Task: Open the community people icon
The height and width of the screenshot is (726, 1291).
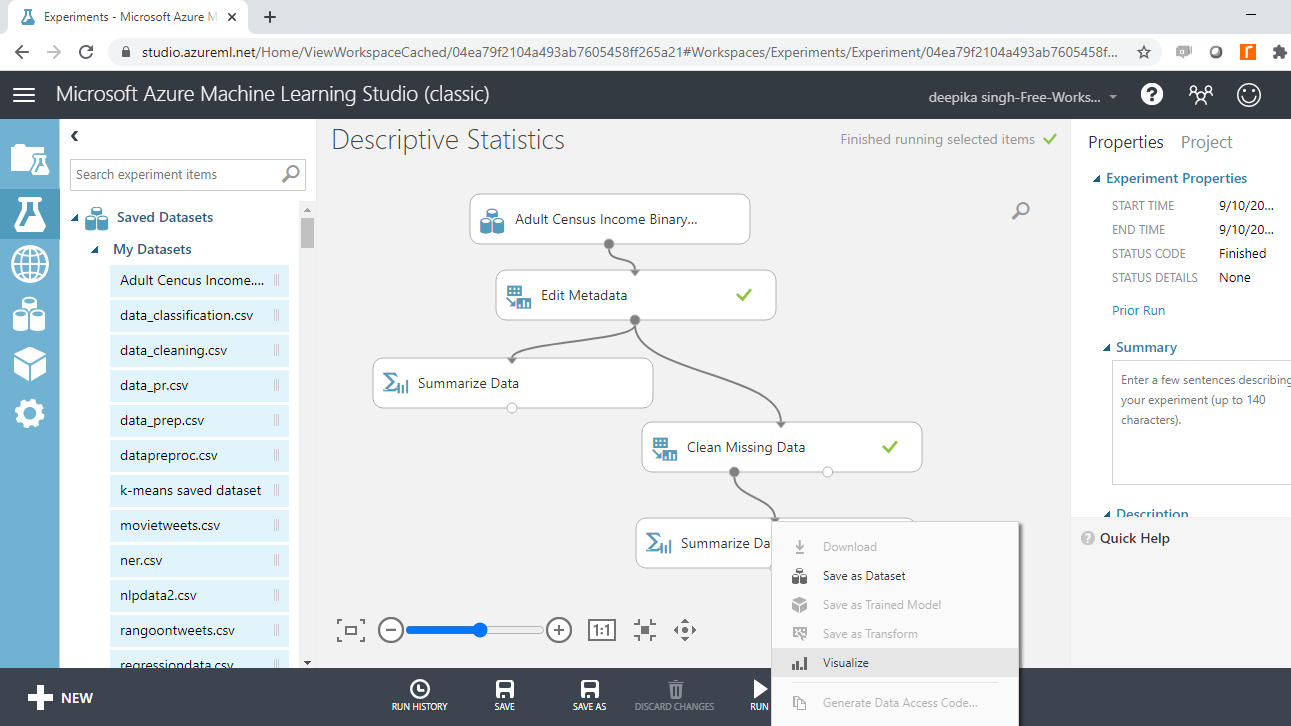Action: pyautogui.click(x=1200, y=95)
